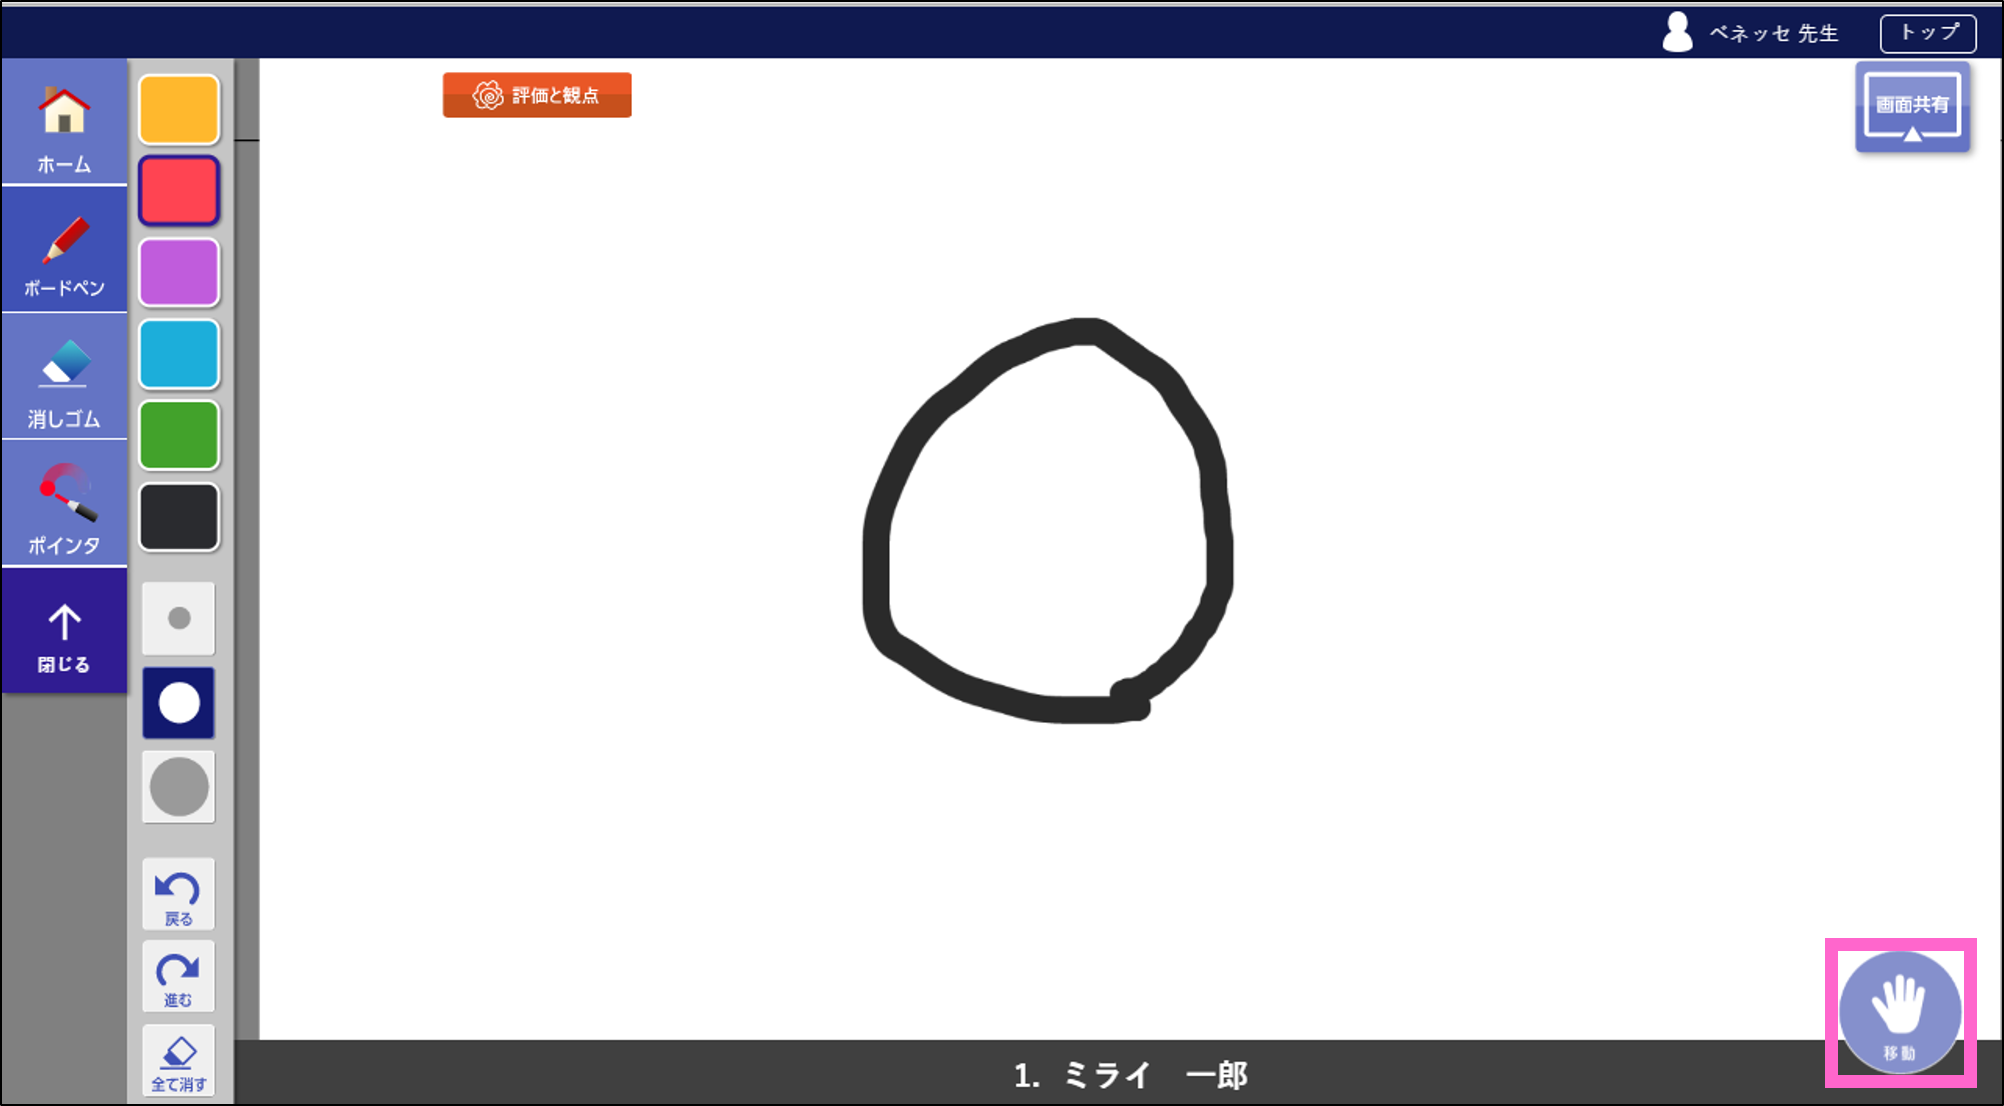The width and height of the screenshot is (2004, 1106).
Task: Erase everything with 全て消す
Action: point(178,1061)
